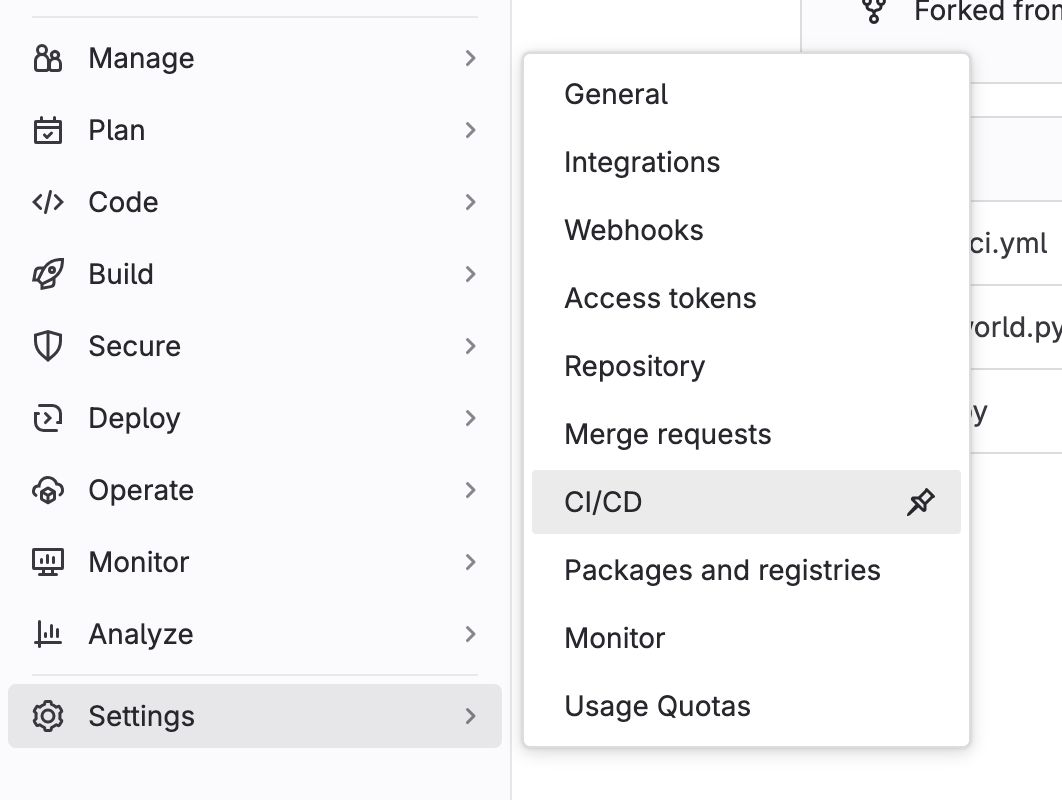Select Integrations in the Settings flyout
This screenshot has height=800, width=1062.
click(x=642, y=163)
